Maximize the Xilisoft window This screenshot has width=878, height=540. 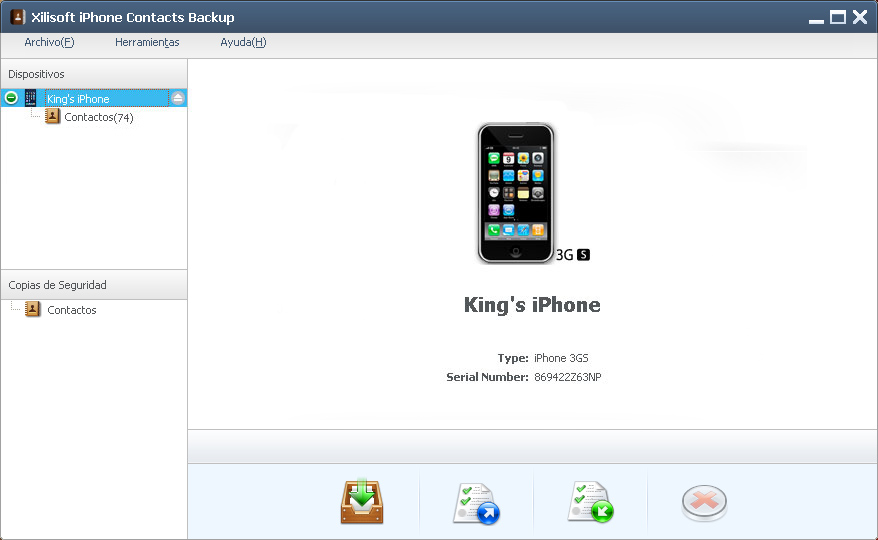click(838, 17)
